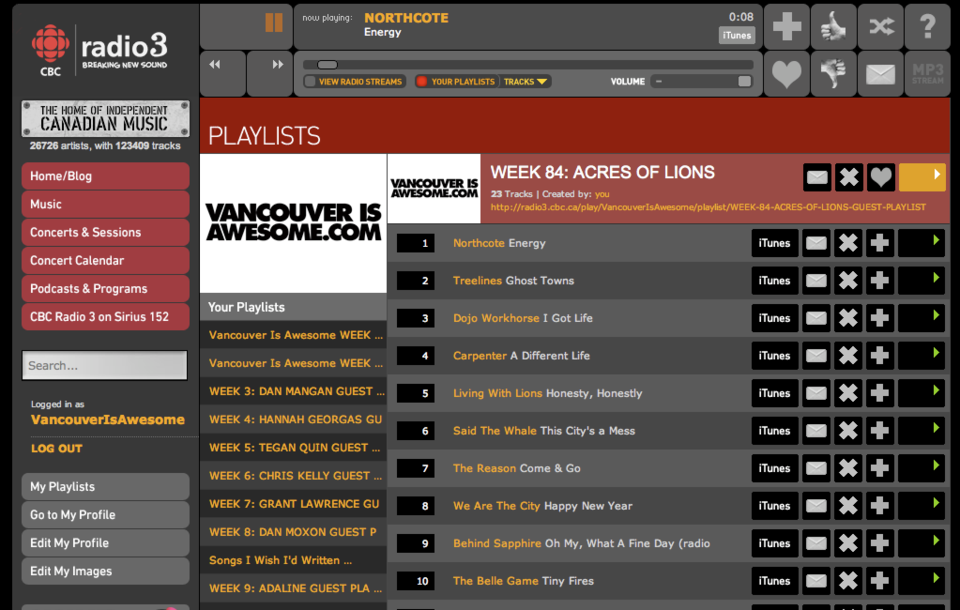Open the Home/Blog menu item
This screenshot has width=960, height=610.
pyautogui.click(x=105, y=176)
